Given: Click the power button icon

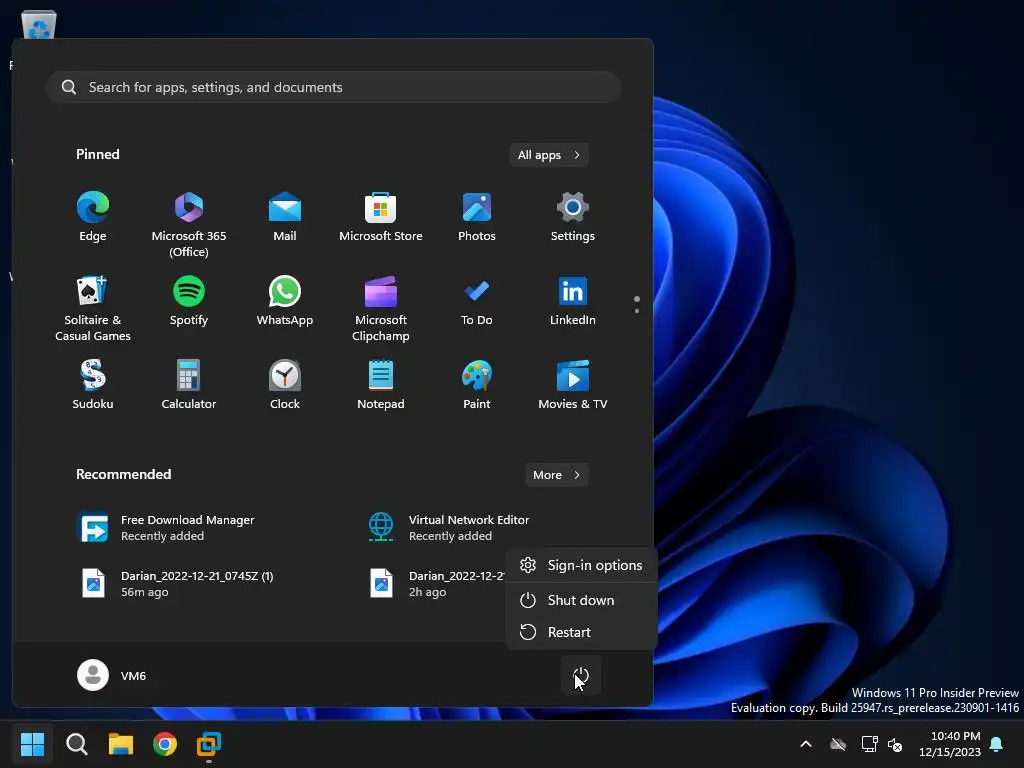Looking at the screenshot, I should click(x=581, y=676).
